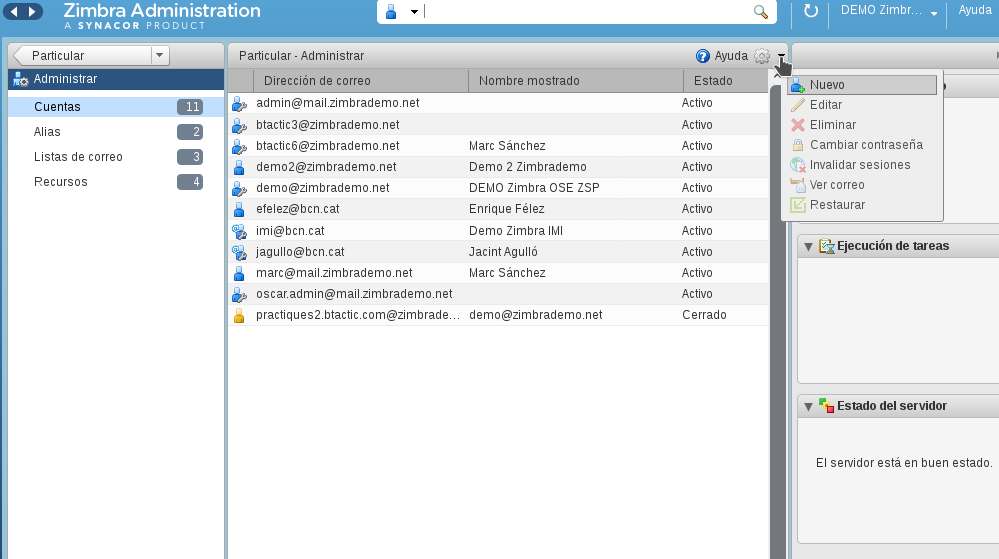The height and width of the screenshot is (559, 999).
Task: Click into the top search input field
Action: coord(586,11)
